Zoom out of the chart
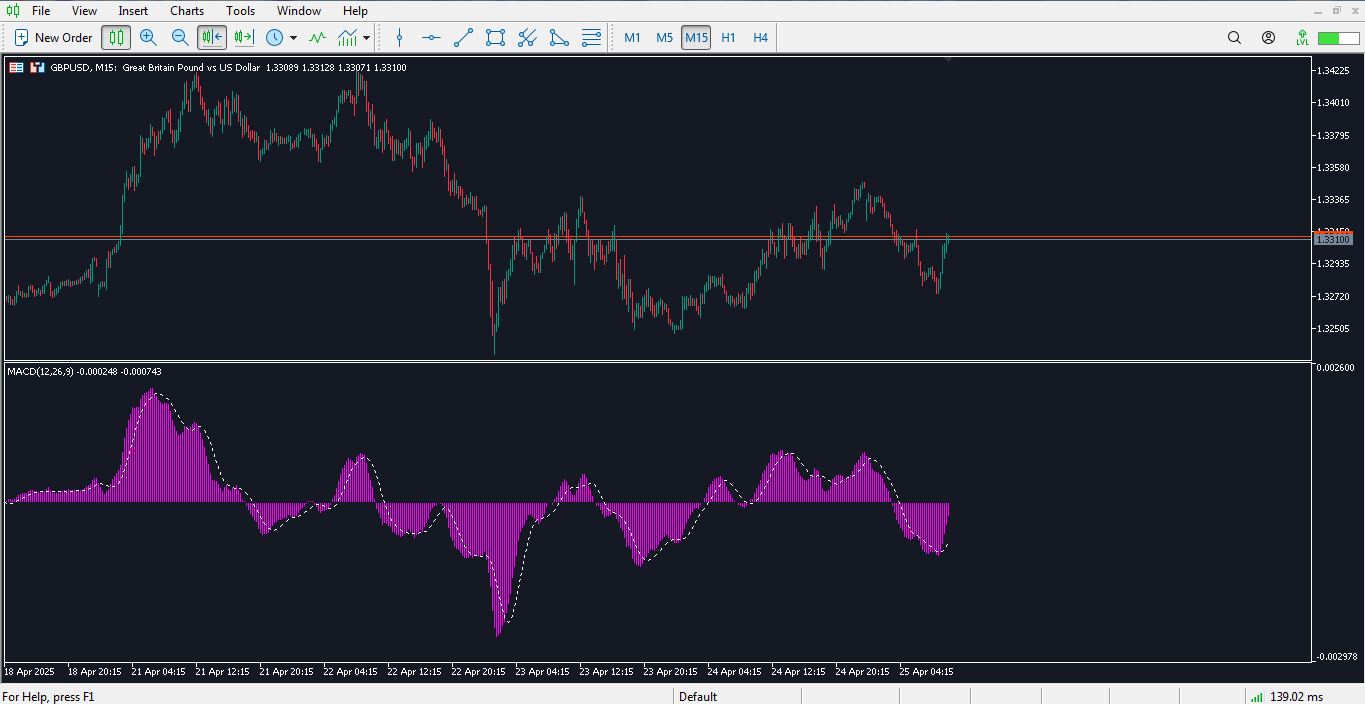This screenshot has width=1365, height=704. click(180, 38)
